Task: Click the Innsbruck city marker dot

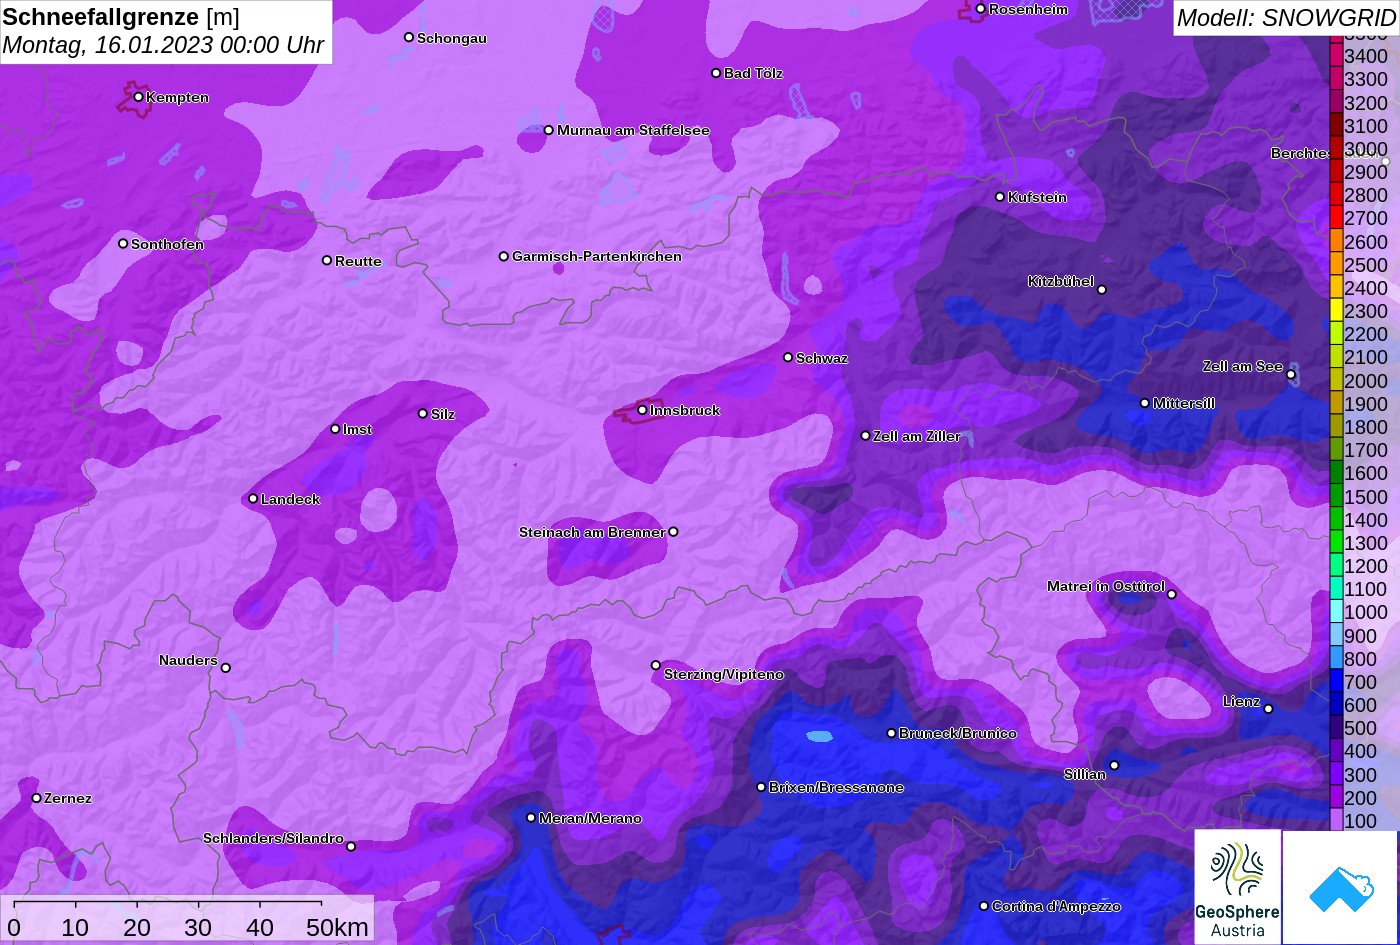Action: click(x=642, y=410)
